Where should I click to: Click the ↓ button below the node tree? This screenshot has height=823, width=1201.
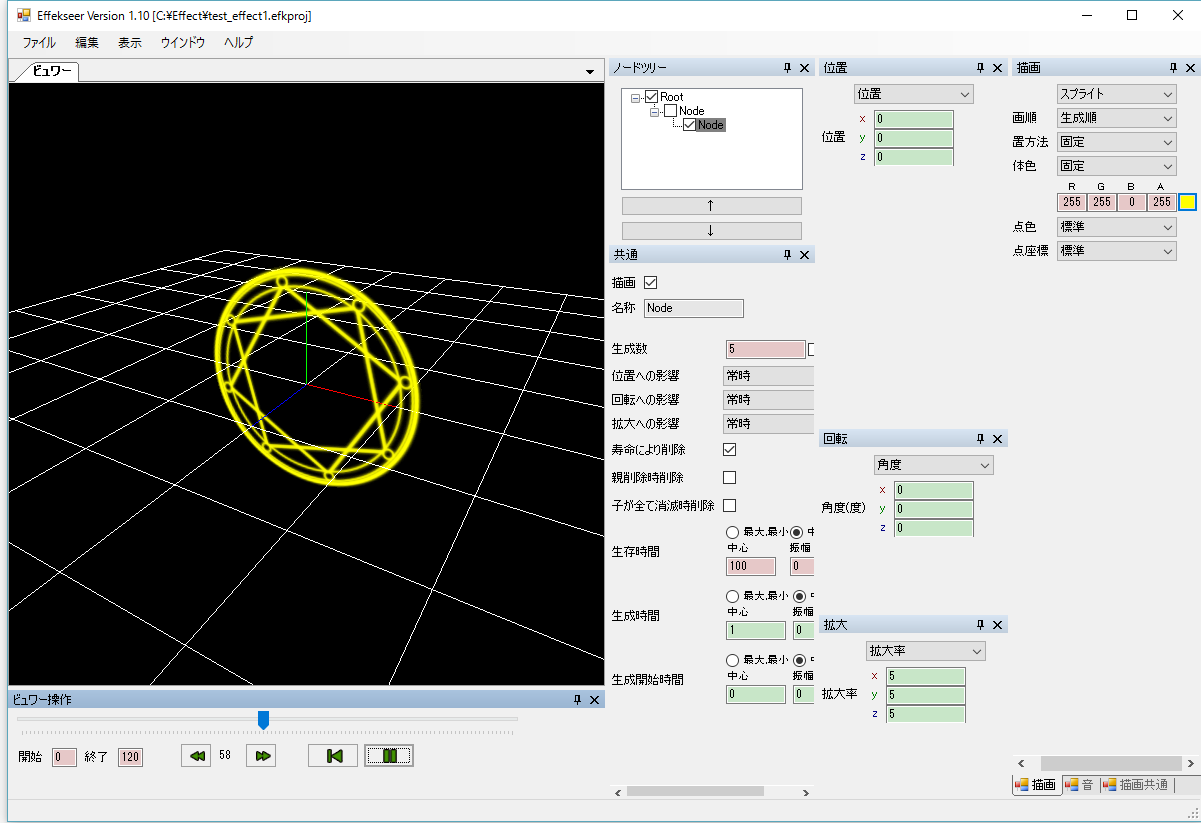(711, 229)
